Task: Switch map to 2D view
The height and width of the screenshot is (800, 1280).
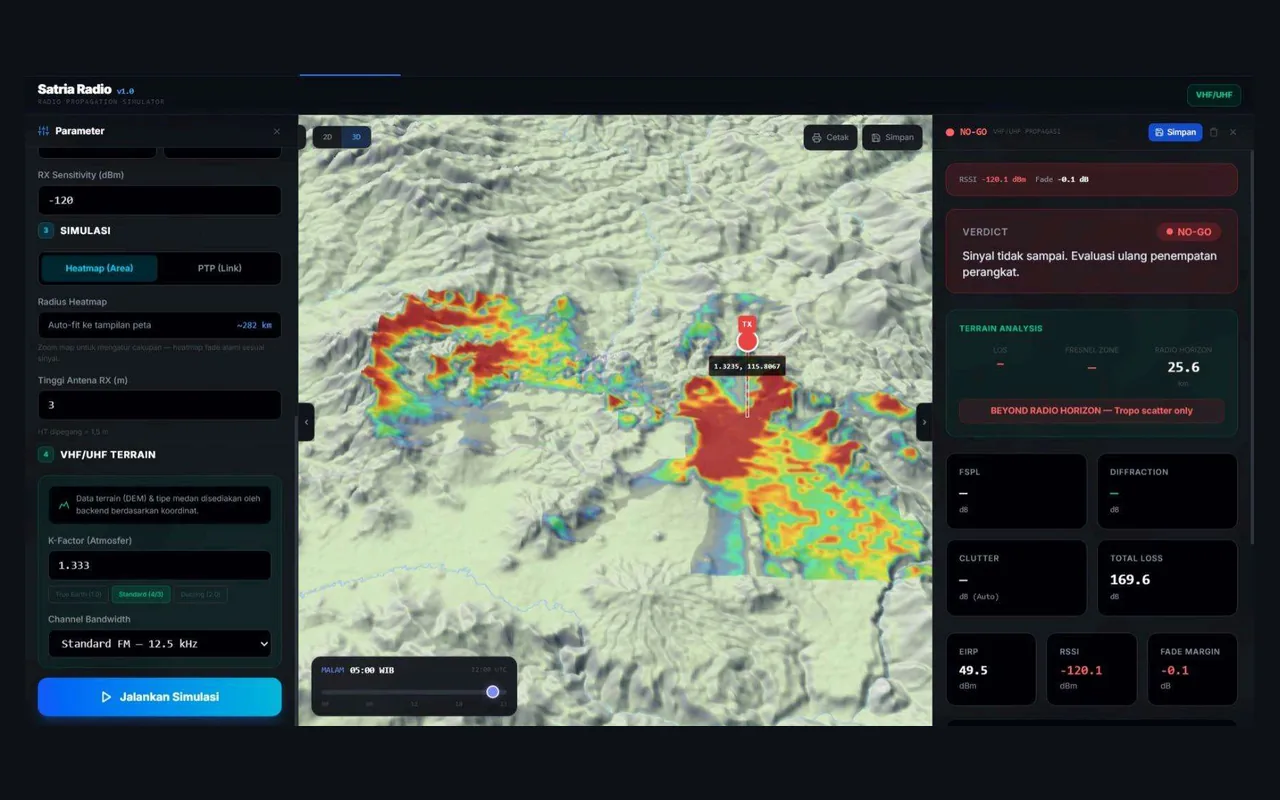Action: point(327,137)
